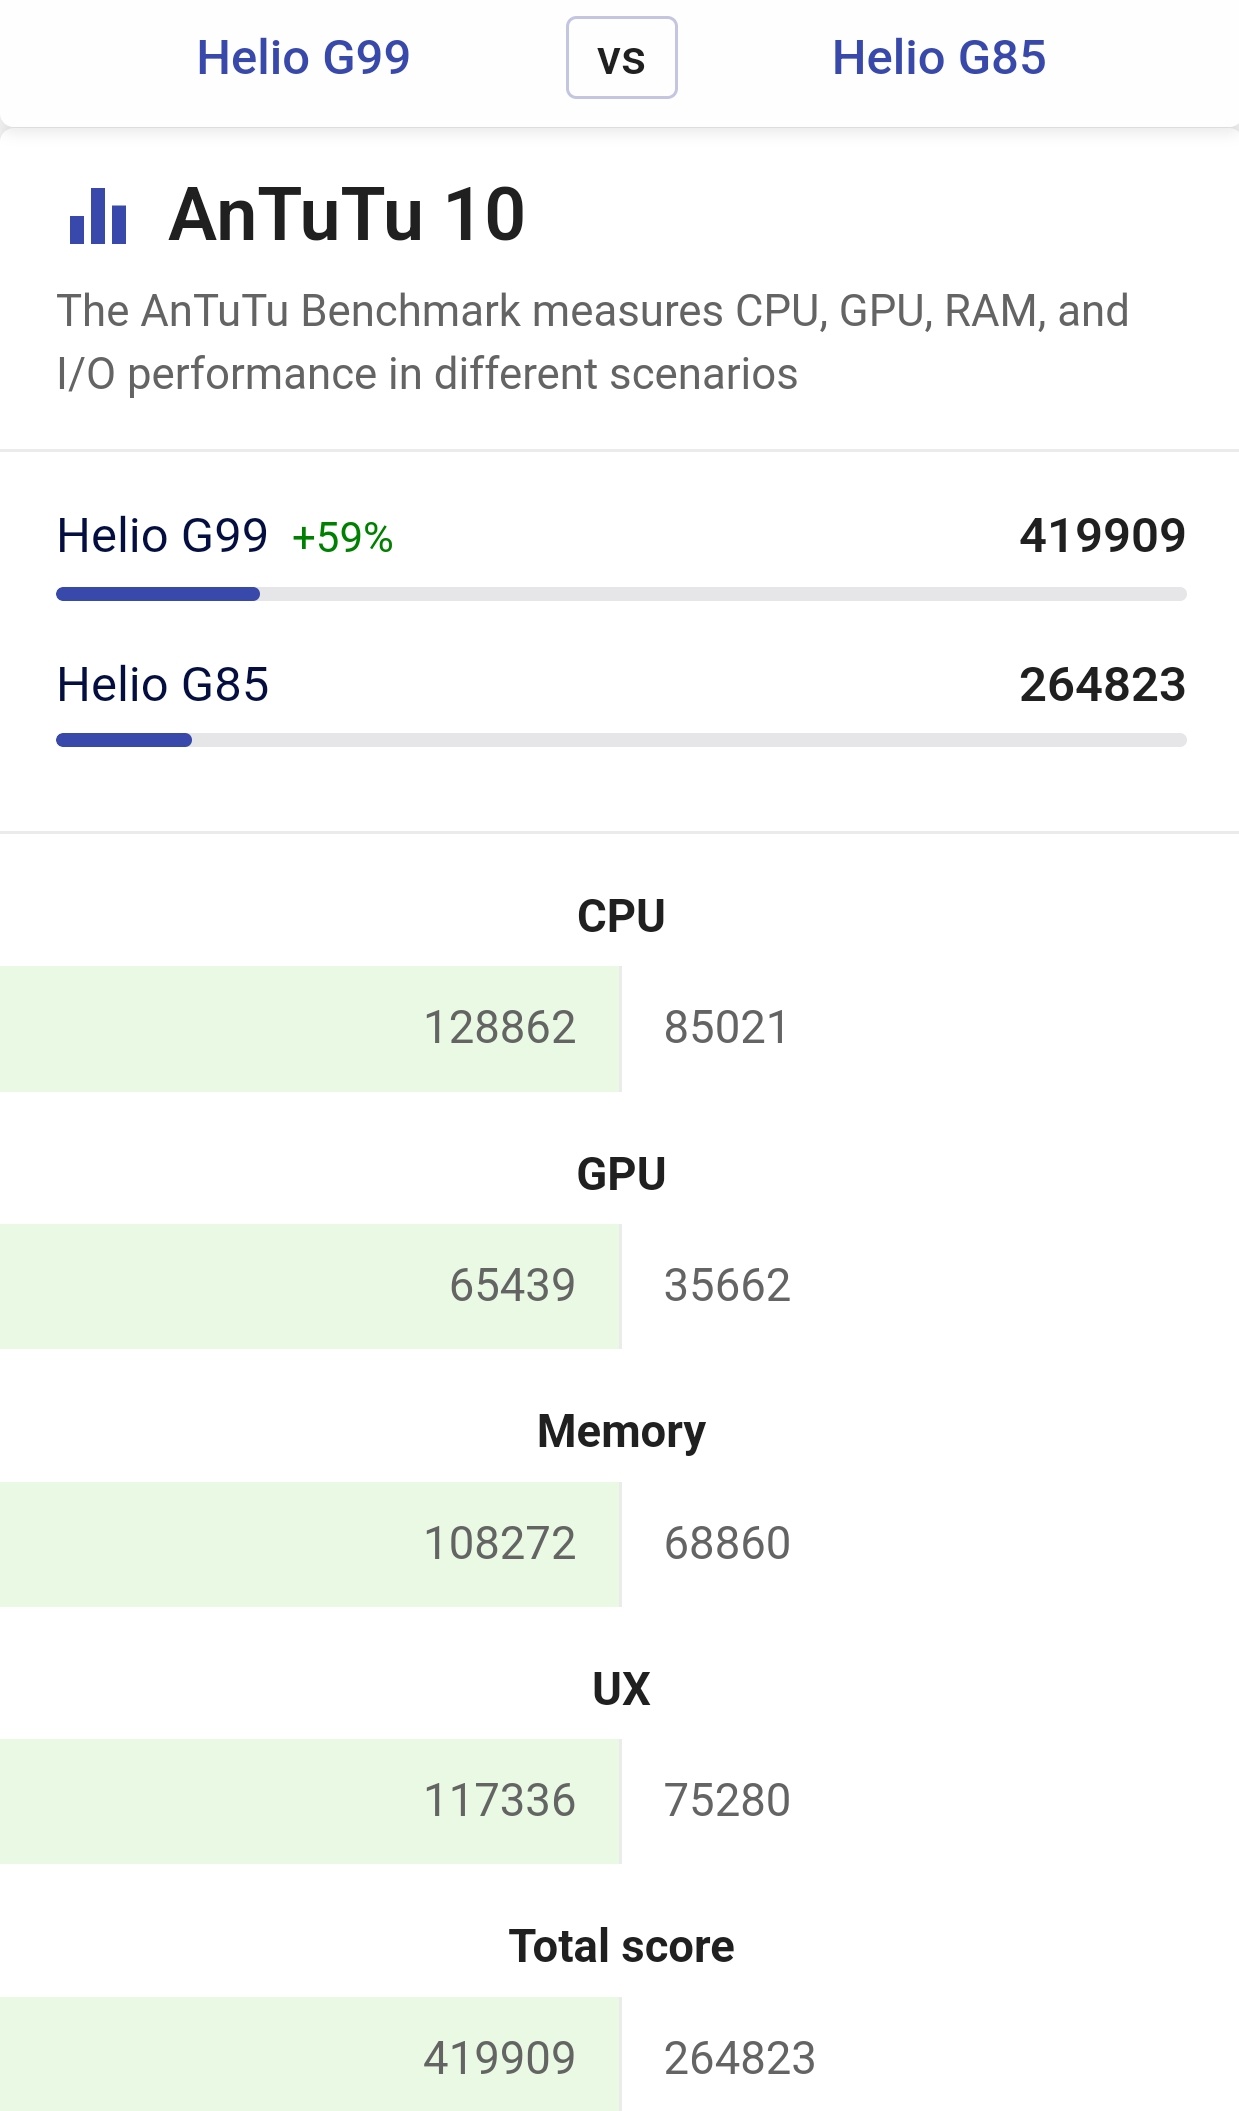Click the bold 264823 AnTuTu score

coord(1102,685)
